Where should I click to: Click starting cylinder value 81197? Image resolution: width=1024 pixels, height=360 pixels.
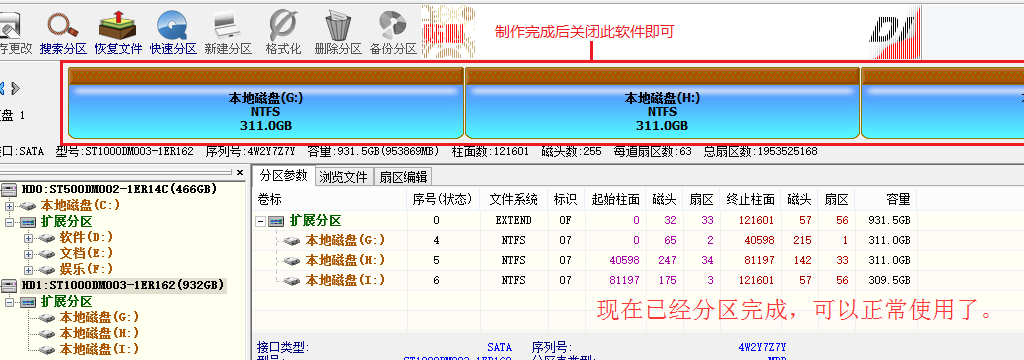point(624,281)
